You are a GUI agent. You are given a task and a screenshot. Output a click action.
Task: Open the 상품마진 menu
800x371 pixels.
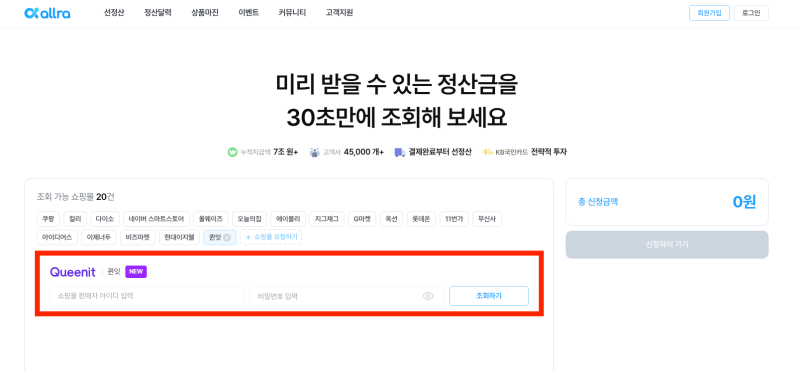[205, 13]
